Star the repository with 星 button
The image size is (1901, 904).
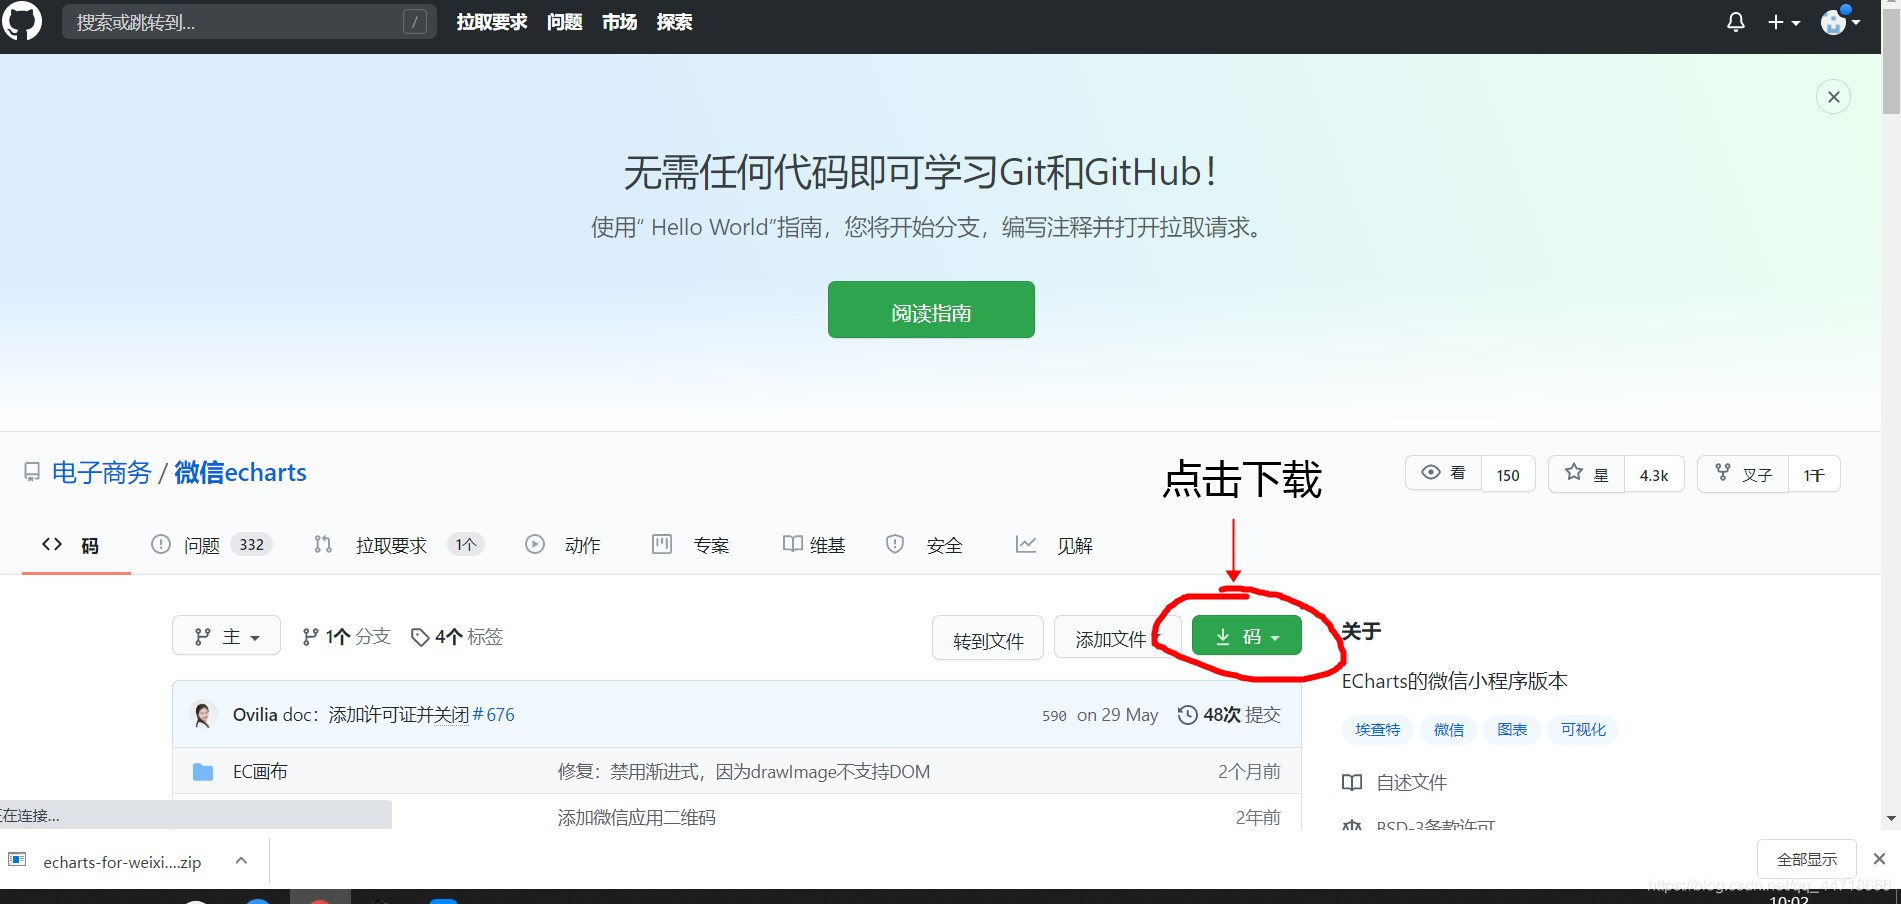click(1586, 474)
